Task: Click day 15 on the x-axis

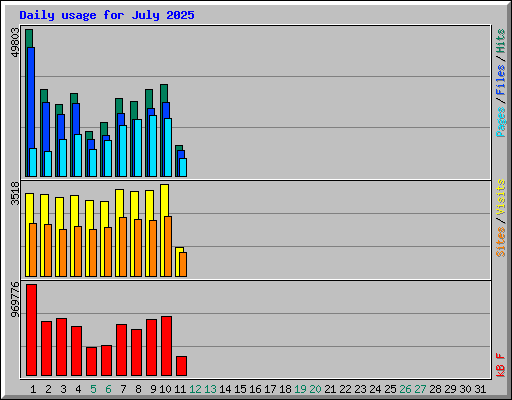Action: tap(240, 389)
